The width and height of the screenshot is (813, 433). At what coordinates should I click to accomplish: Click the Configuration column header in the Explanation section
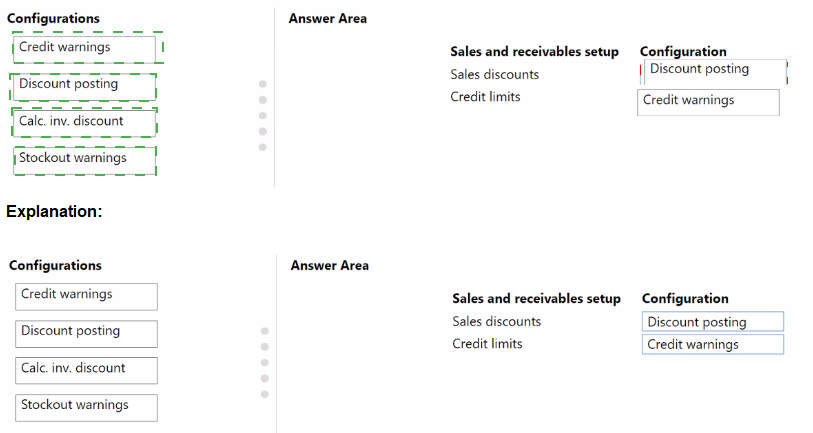(x=685, y=299)
